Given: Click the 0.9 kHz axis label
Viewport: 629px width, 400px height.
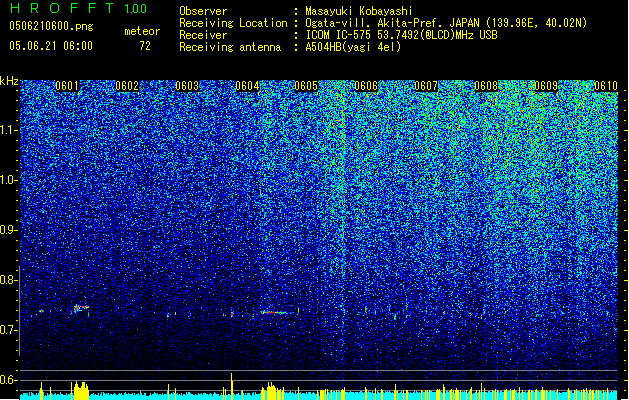Looking at the screenshot, I should (x=9, y=230).
